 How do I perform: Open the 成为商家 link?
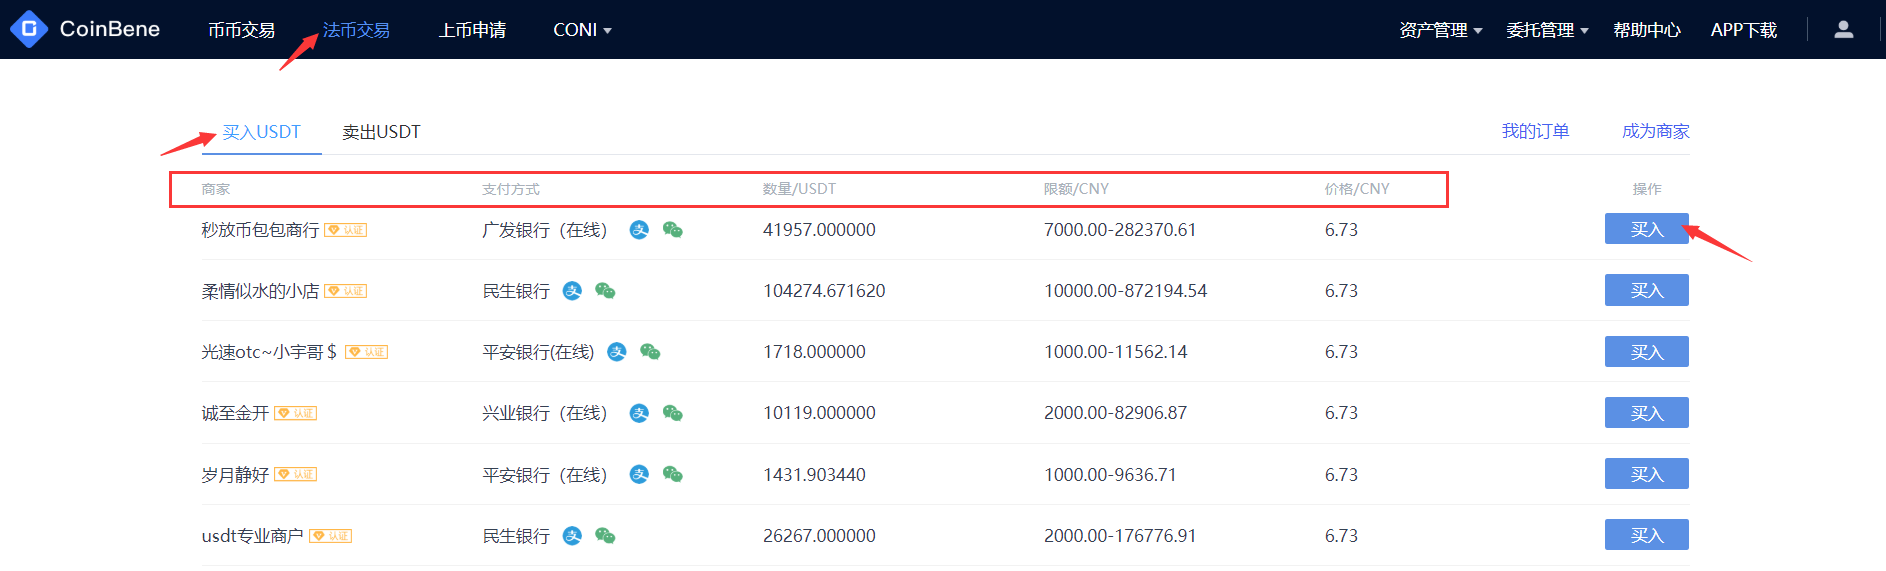tap(1656, 131)
